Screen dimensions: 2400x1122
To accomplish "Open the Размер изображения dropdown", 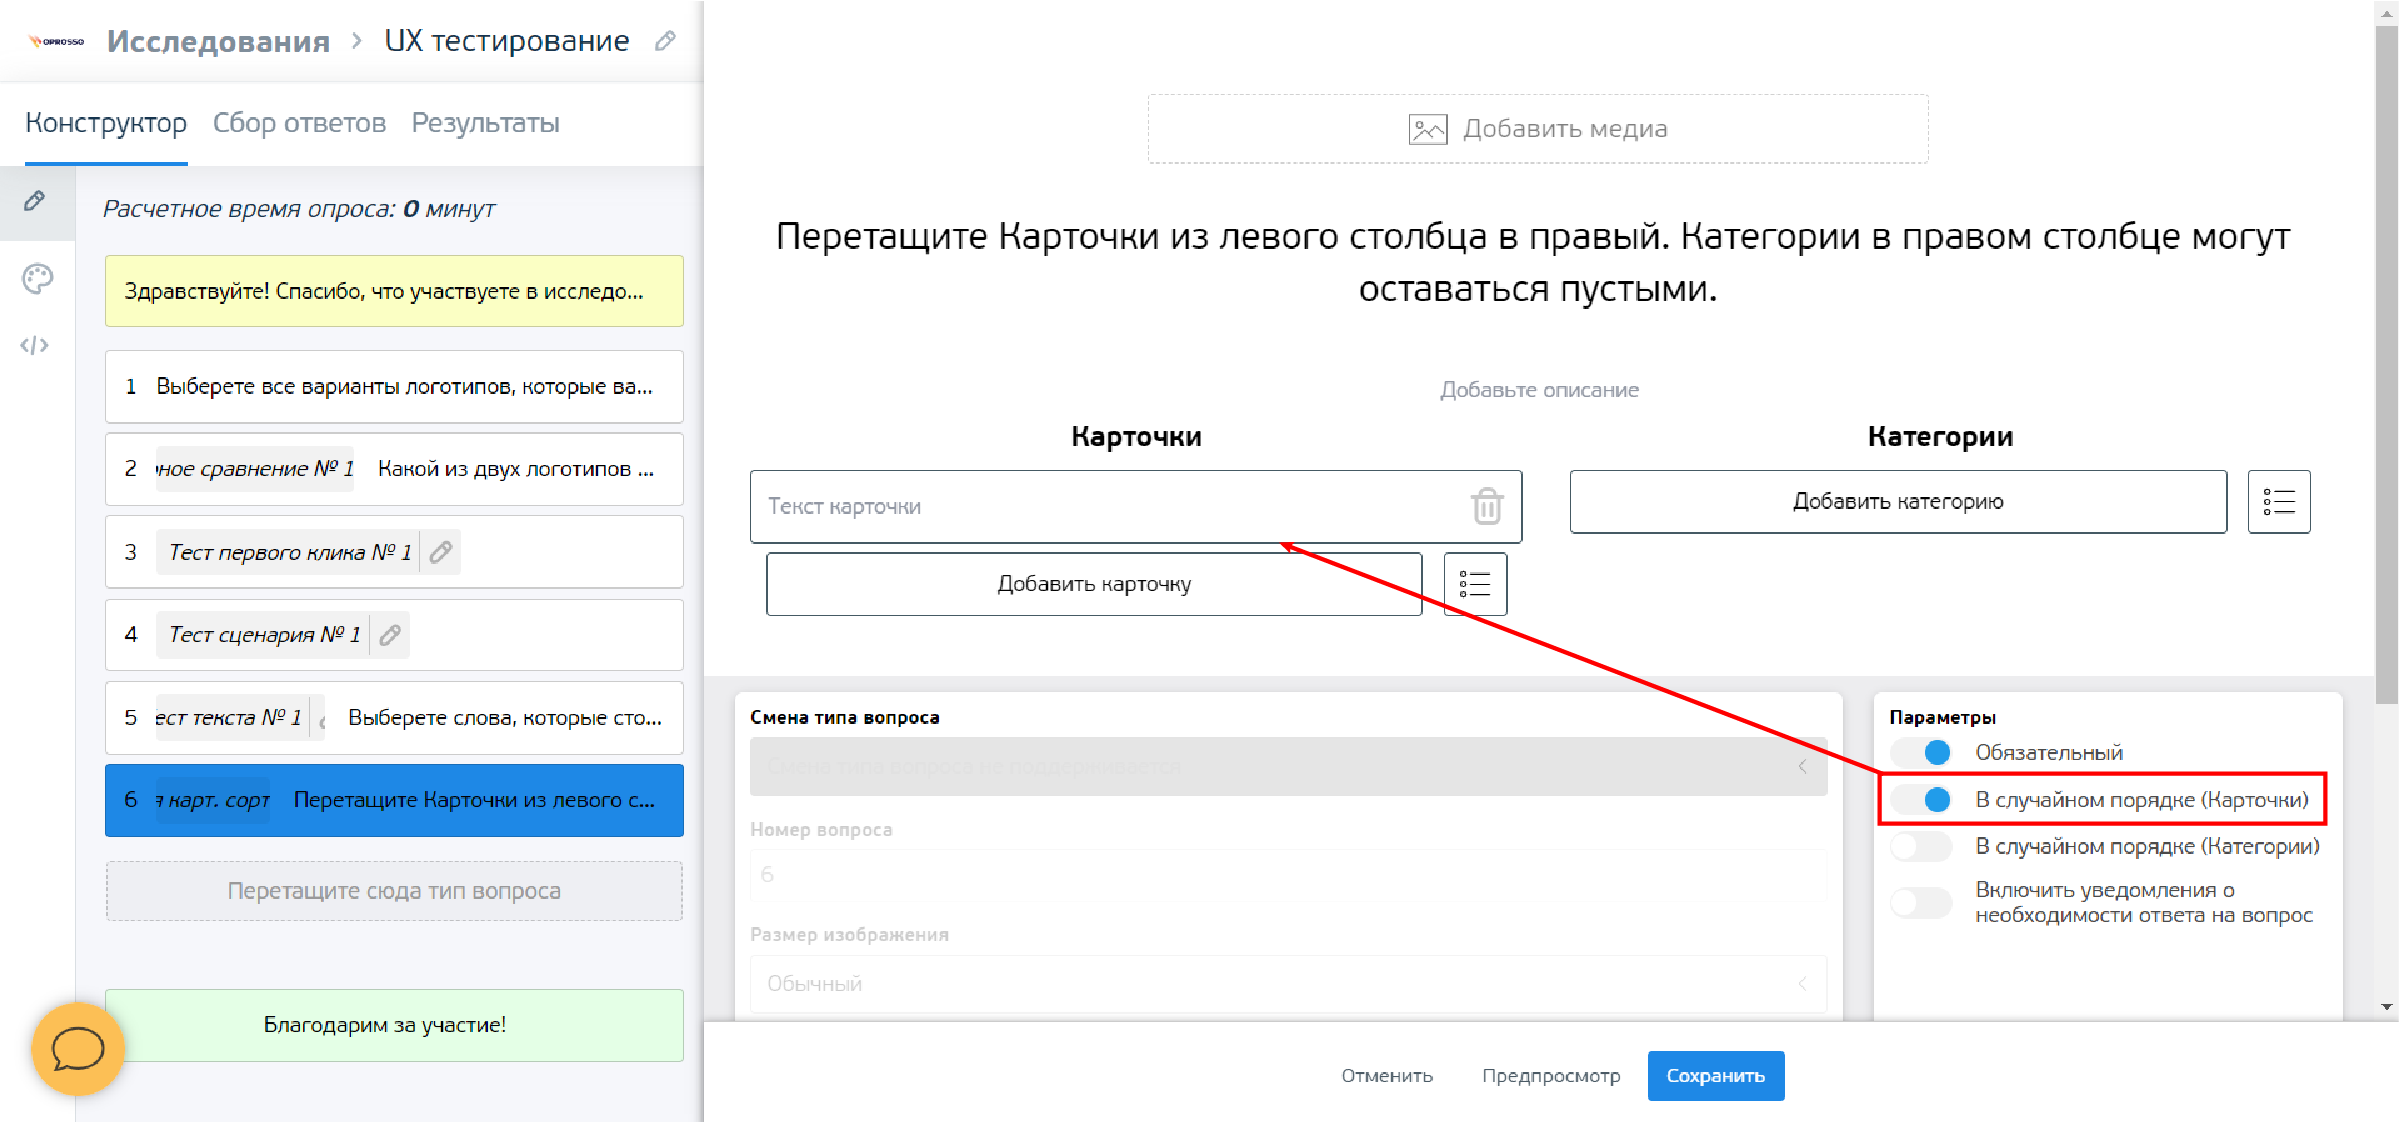I will (x=1288, y=983).
